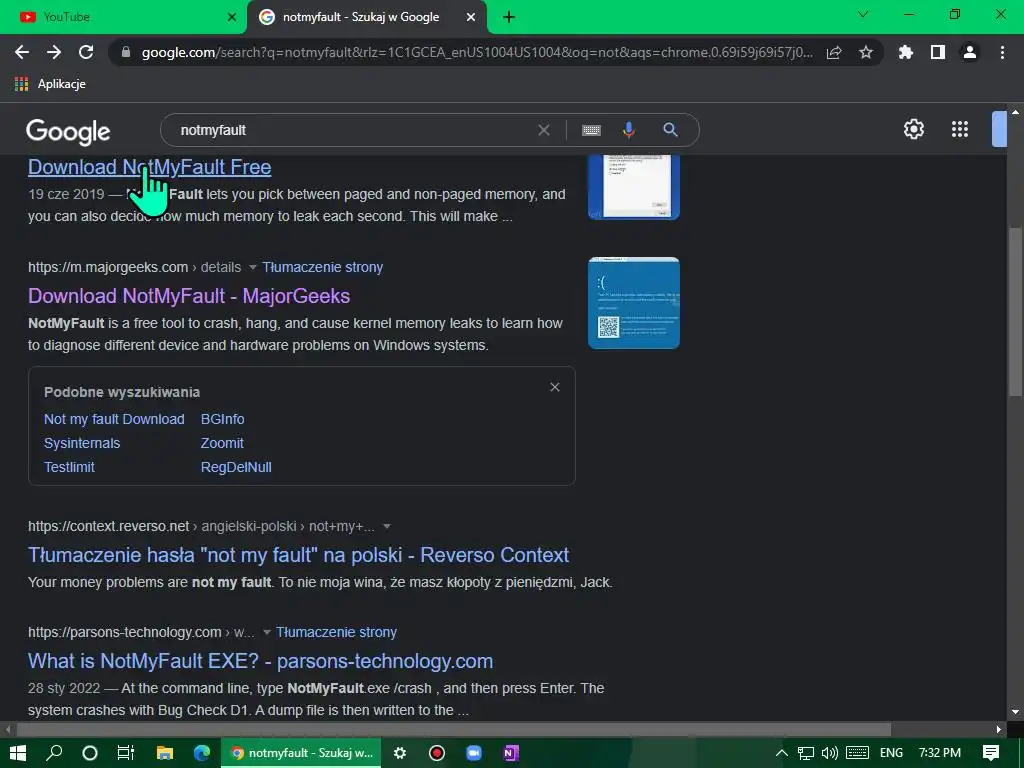The width and height of the screenshot is (1024, 768).
Task: Bookmark this page with the star icon
Action: tap(866, 52)
